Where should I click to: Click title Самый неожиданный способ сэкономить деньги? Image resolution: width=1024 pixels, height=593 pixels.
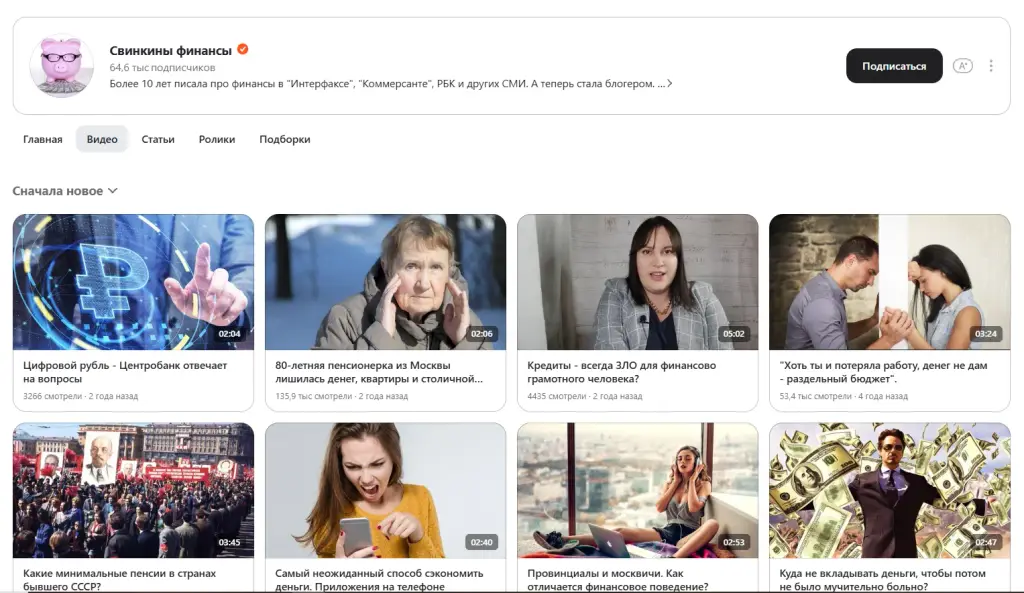tap(379, 579)
